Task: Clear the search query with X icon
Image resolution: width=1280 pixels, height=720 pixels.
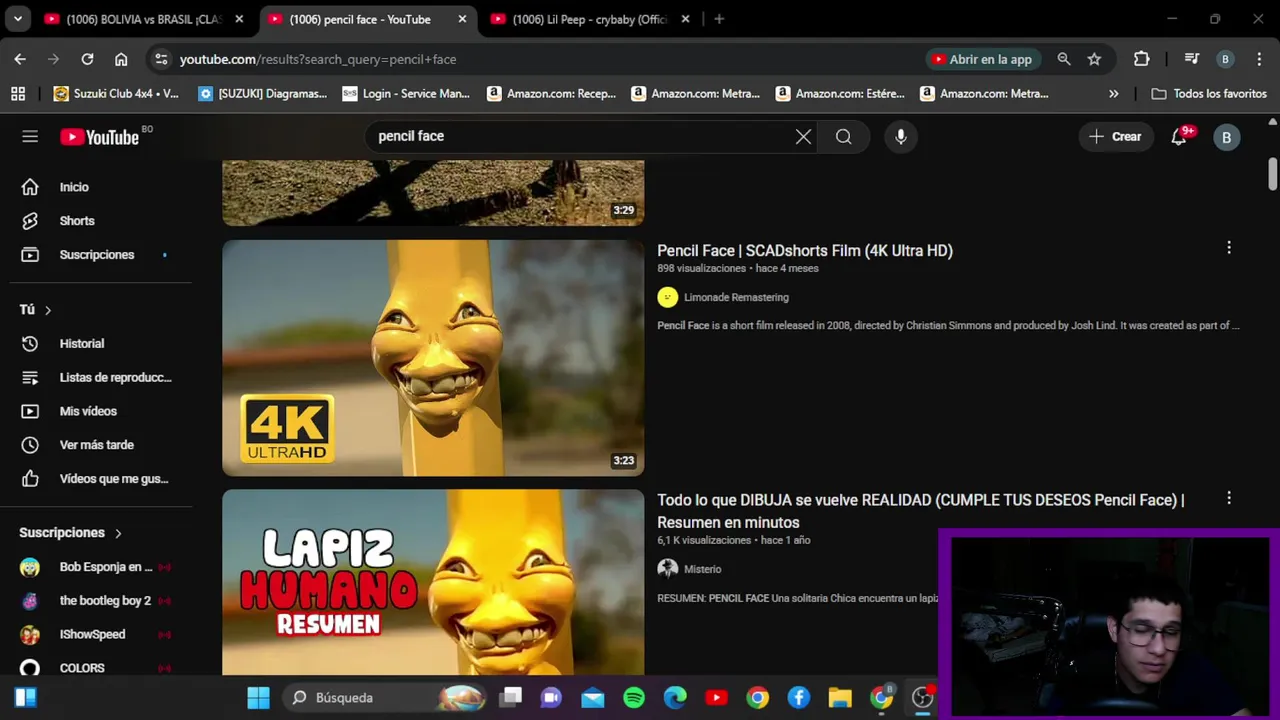Action: point(803,137)
